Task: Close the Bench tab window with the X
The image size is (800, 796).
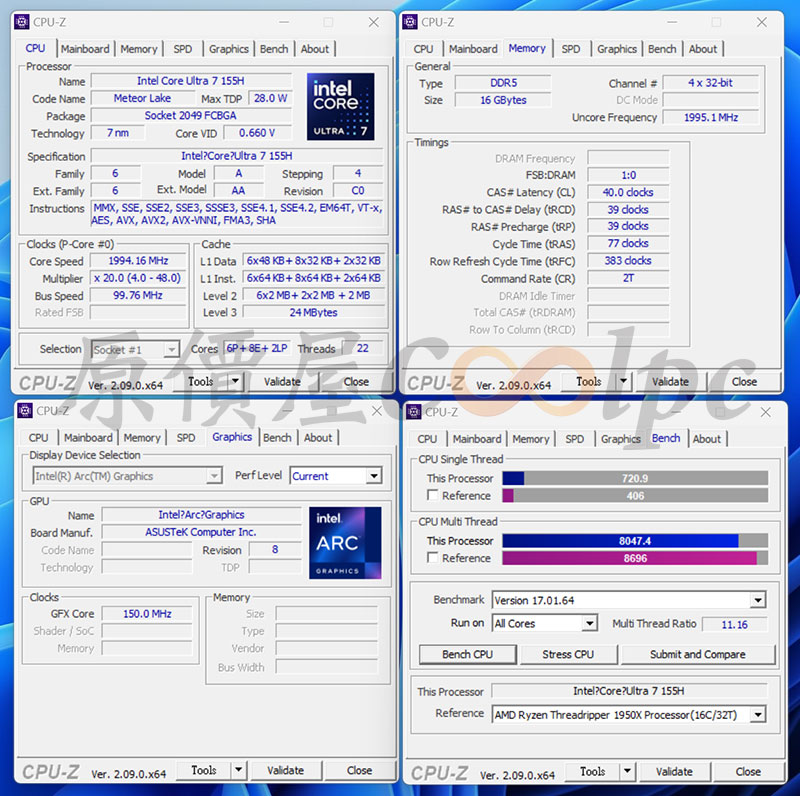Action: [766, 412]
